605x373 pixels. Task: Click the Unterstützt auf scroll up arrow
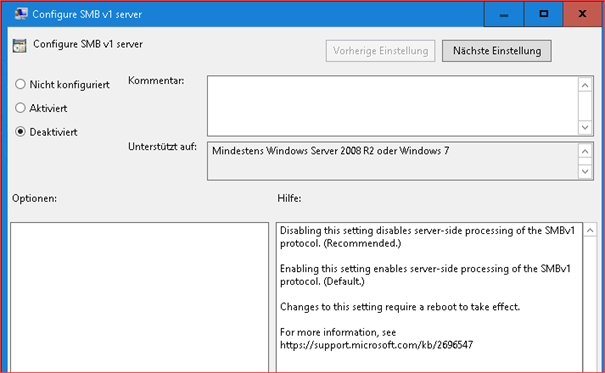pos(585,151)
